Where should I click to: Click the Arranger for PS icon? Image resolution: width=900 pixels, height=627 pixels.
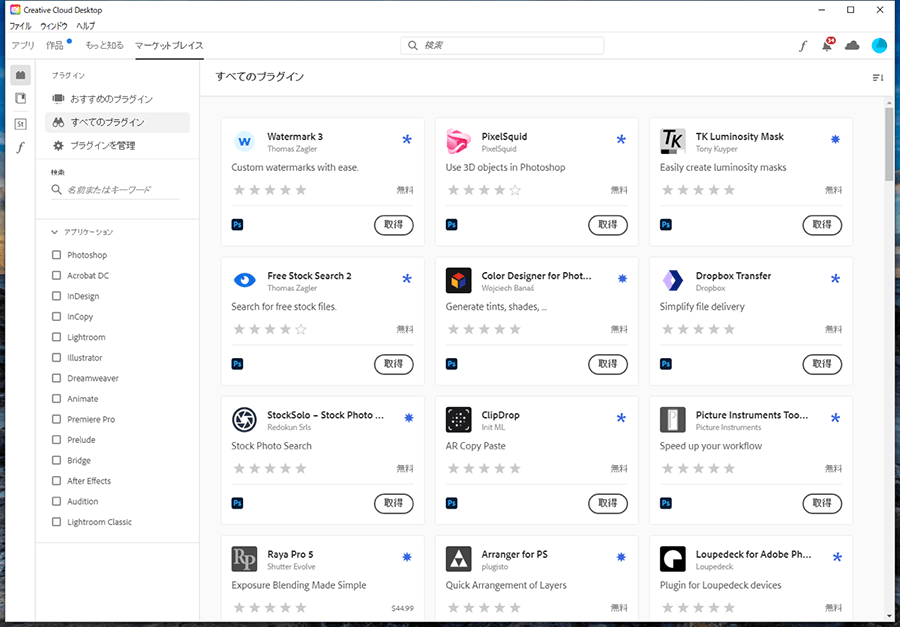(459, 559)
